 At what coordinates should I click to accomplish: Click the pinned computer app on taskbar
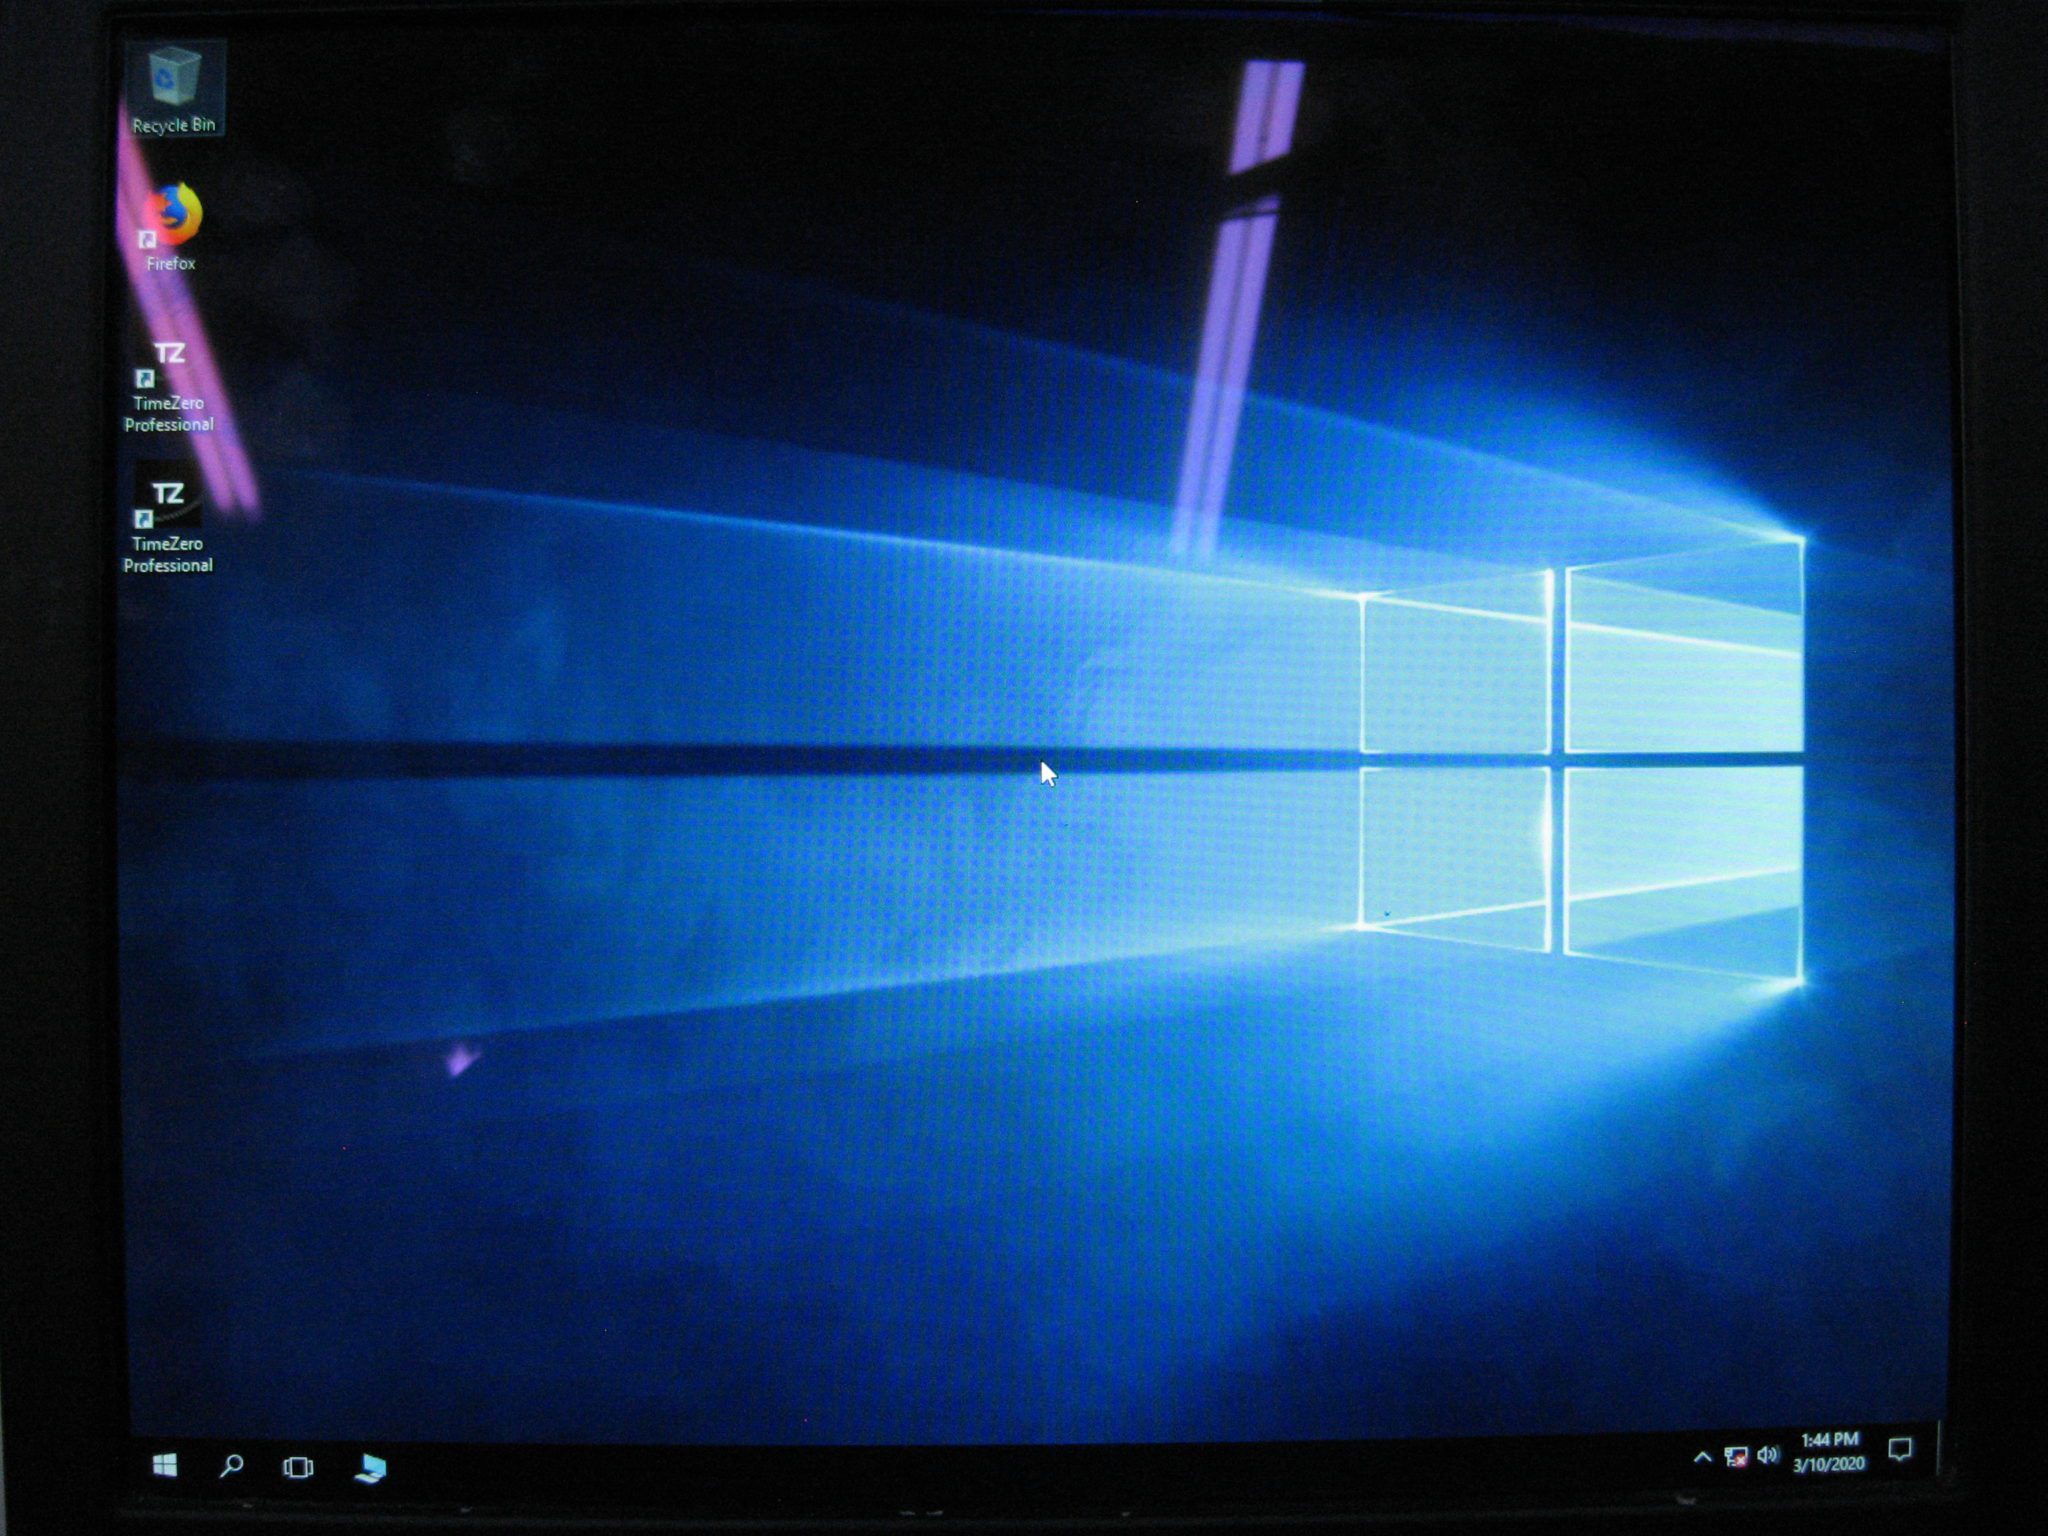pos(370,1467)
